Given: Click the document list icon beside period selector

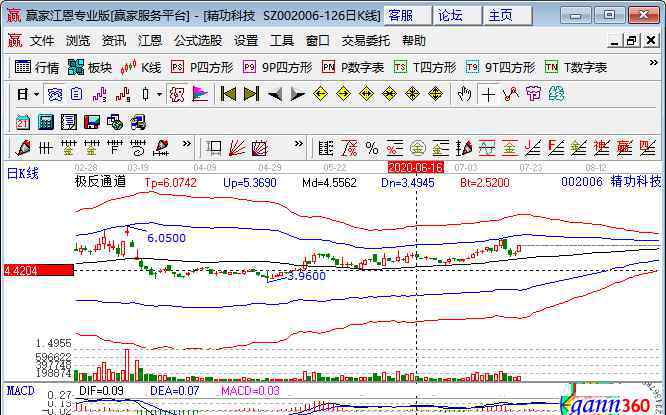Looking at the screenshot, I should (x=77, y=94).
